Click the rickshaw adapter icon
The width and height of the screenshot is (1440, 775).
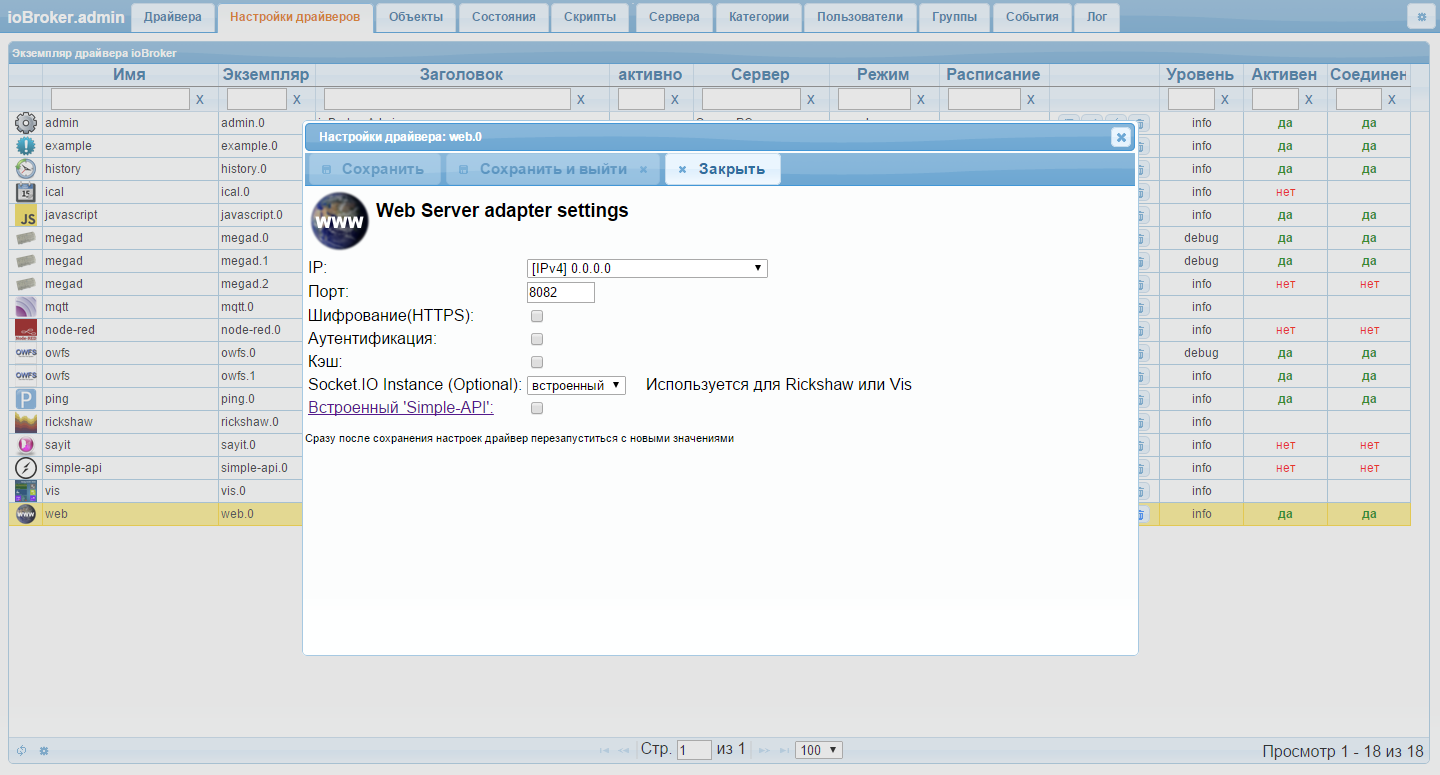point(26,422)
